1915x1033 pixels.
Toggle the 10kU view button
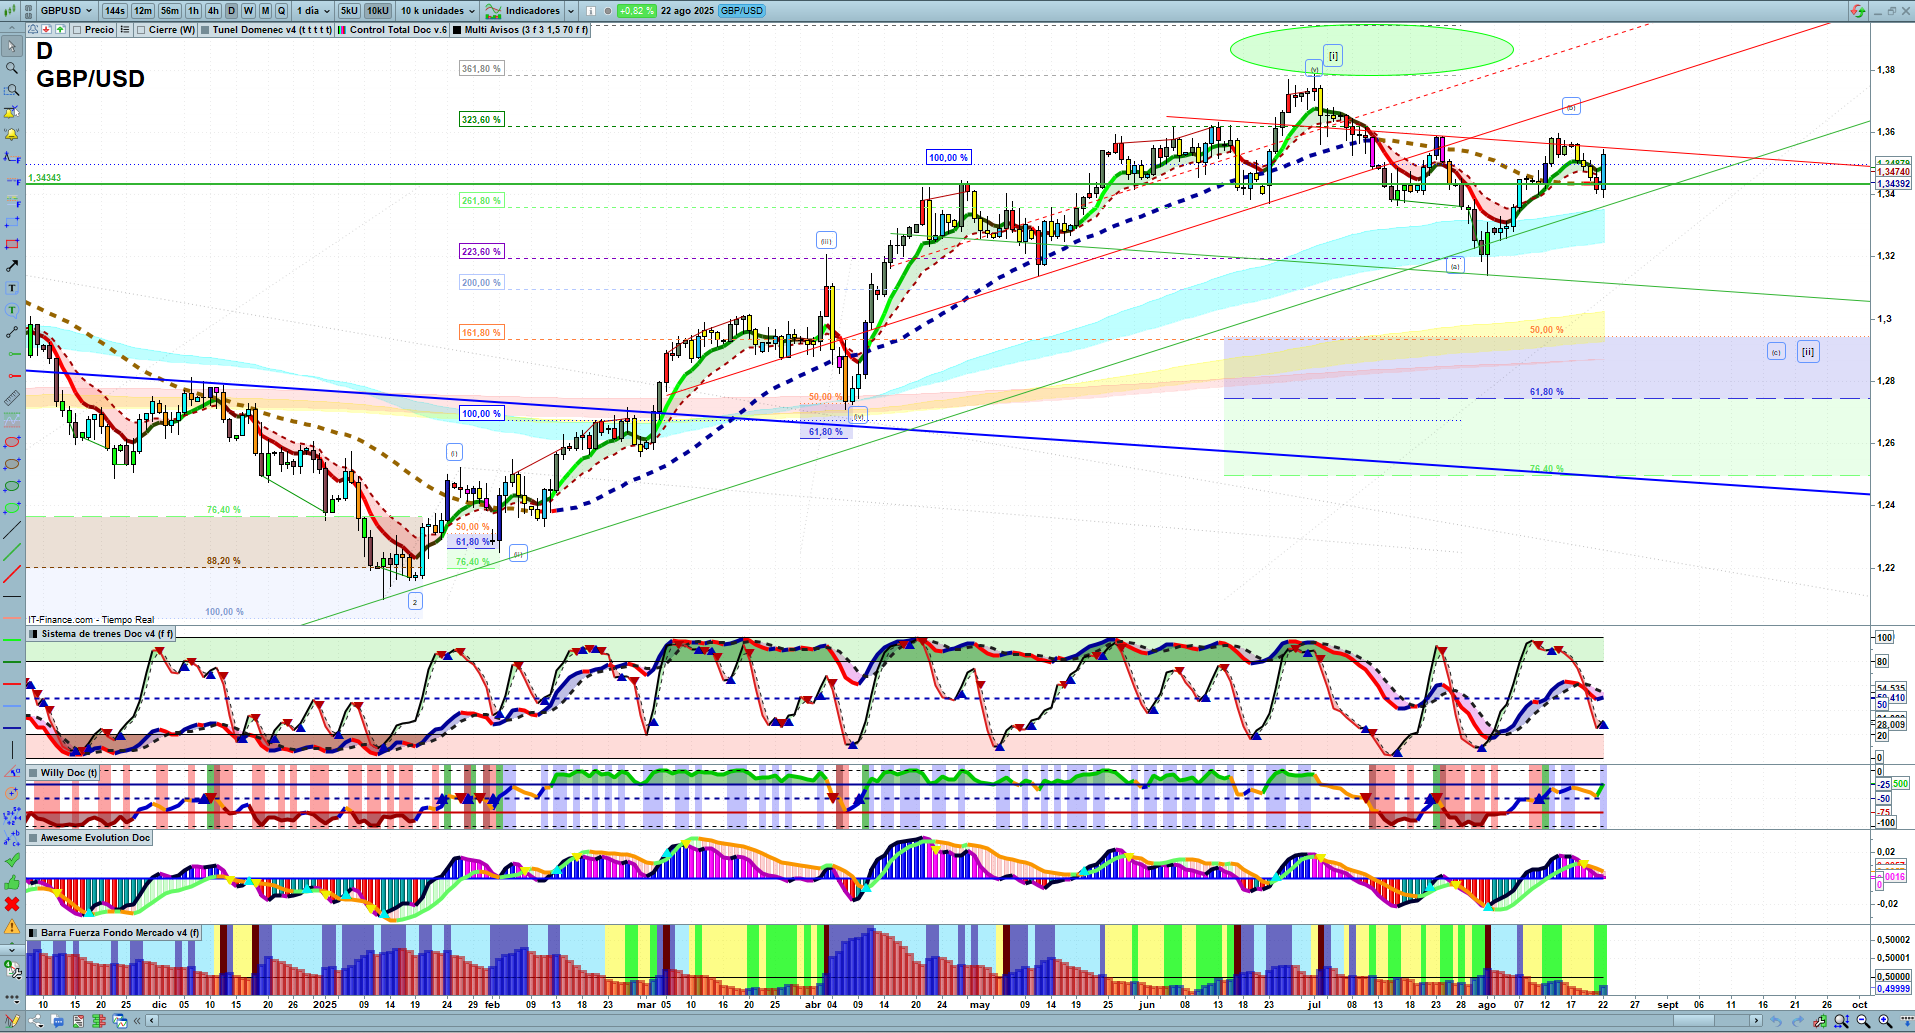378,11
